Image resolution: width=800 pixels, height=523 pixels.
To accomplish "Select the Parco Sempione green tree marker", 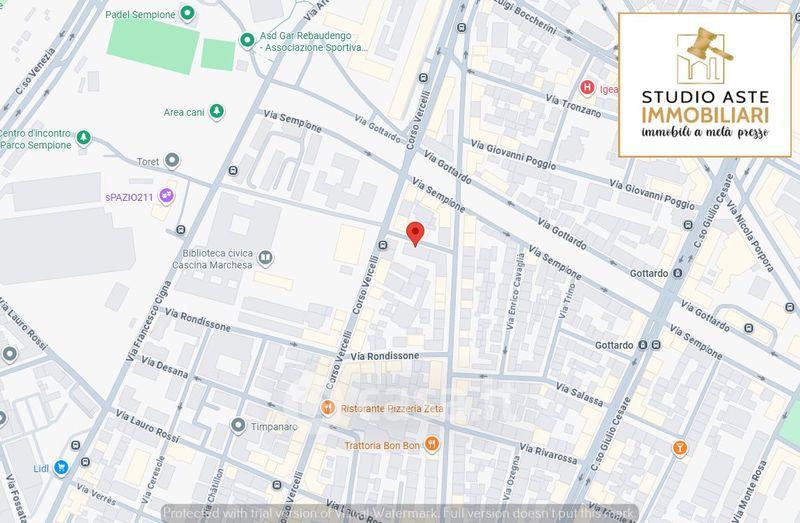I will pos(84,137).
